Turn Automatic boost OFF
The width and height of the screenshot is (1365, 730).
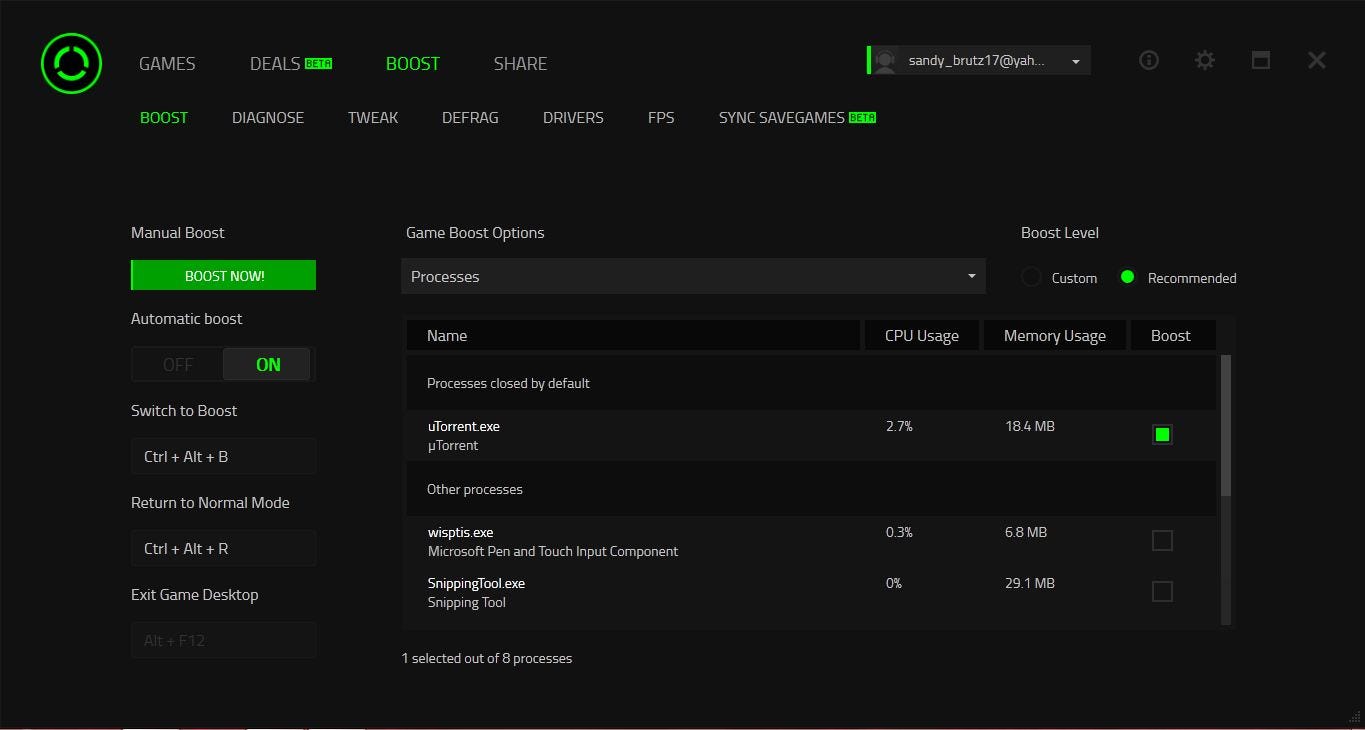tap(178, 364)
